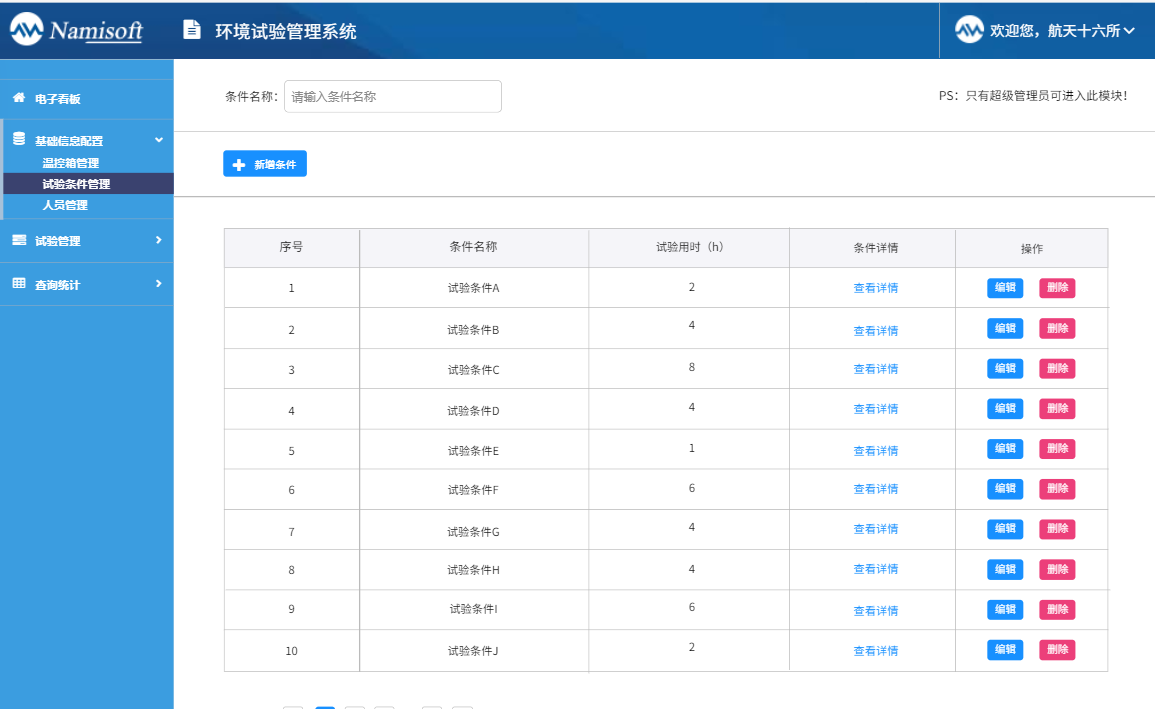The width and height of the screenshot is (1155, 709).
Task: Edit 试验条件E with 编辑 button
Action: 1005,448
